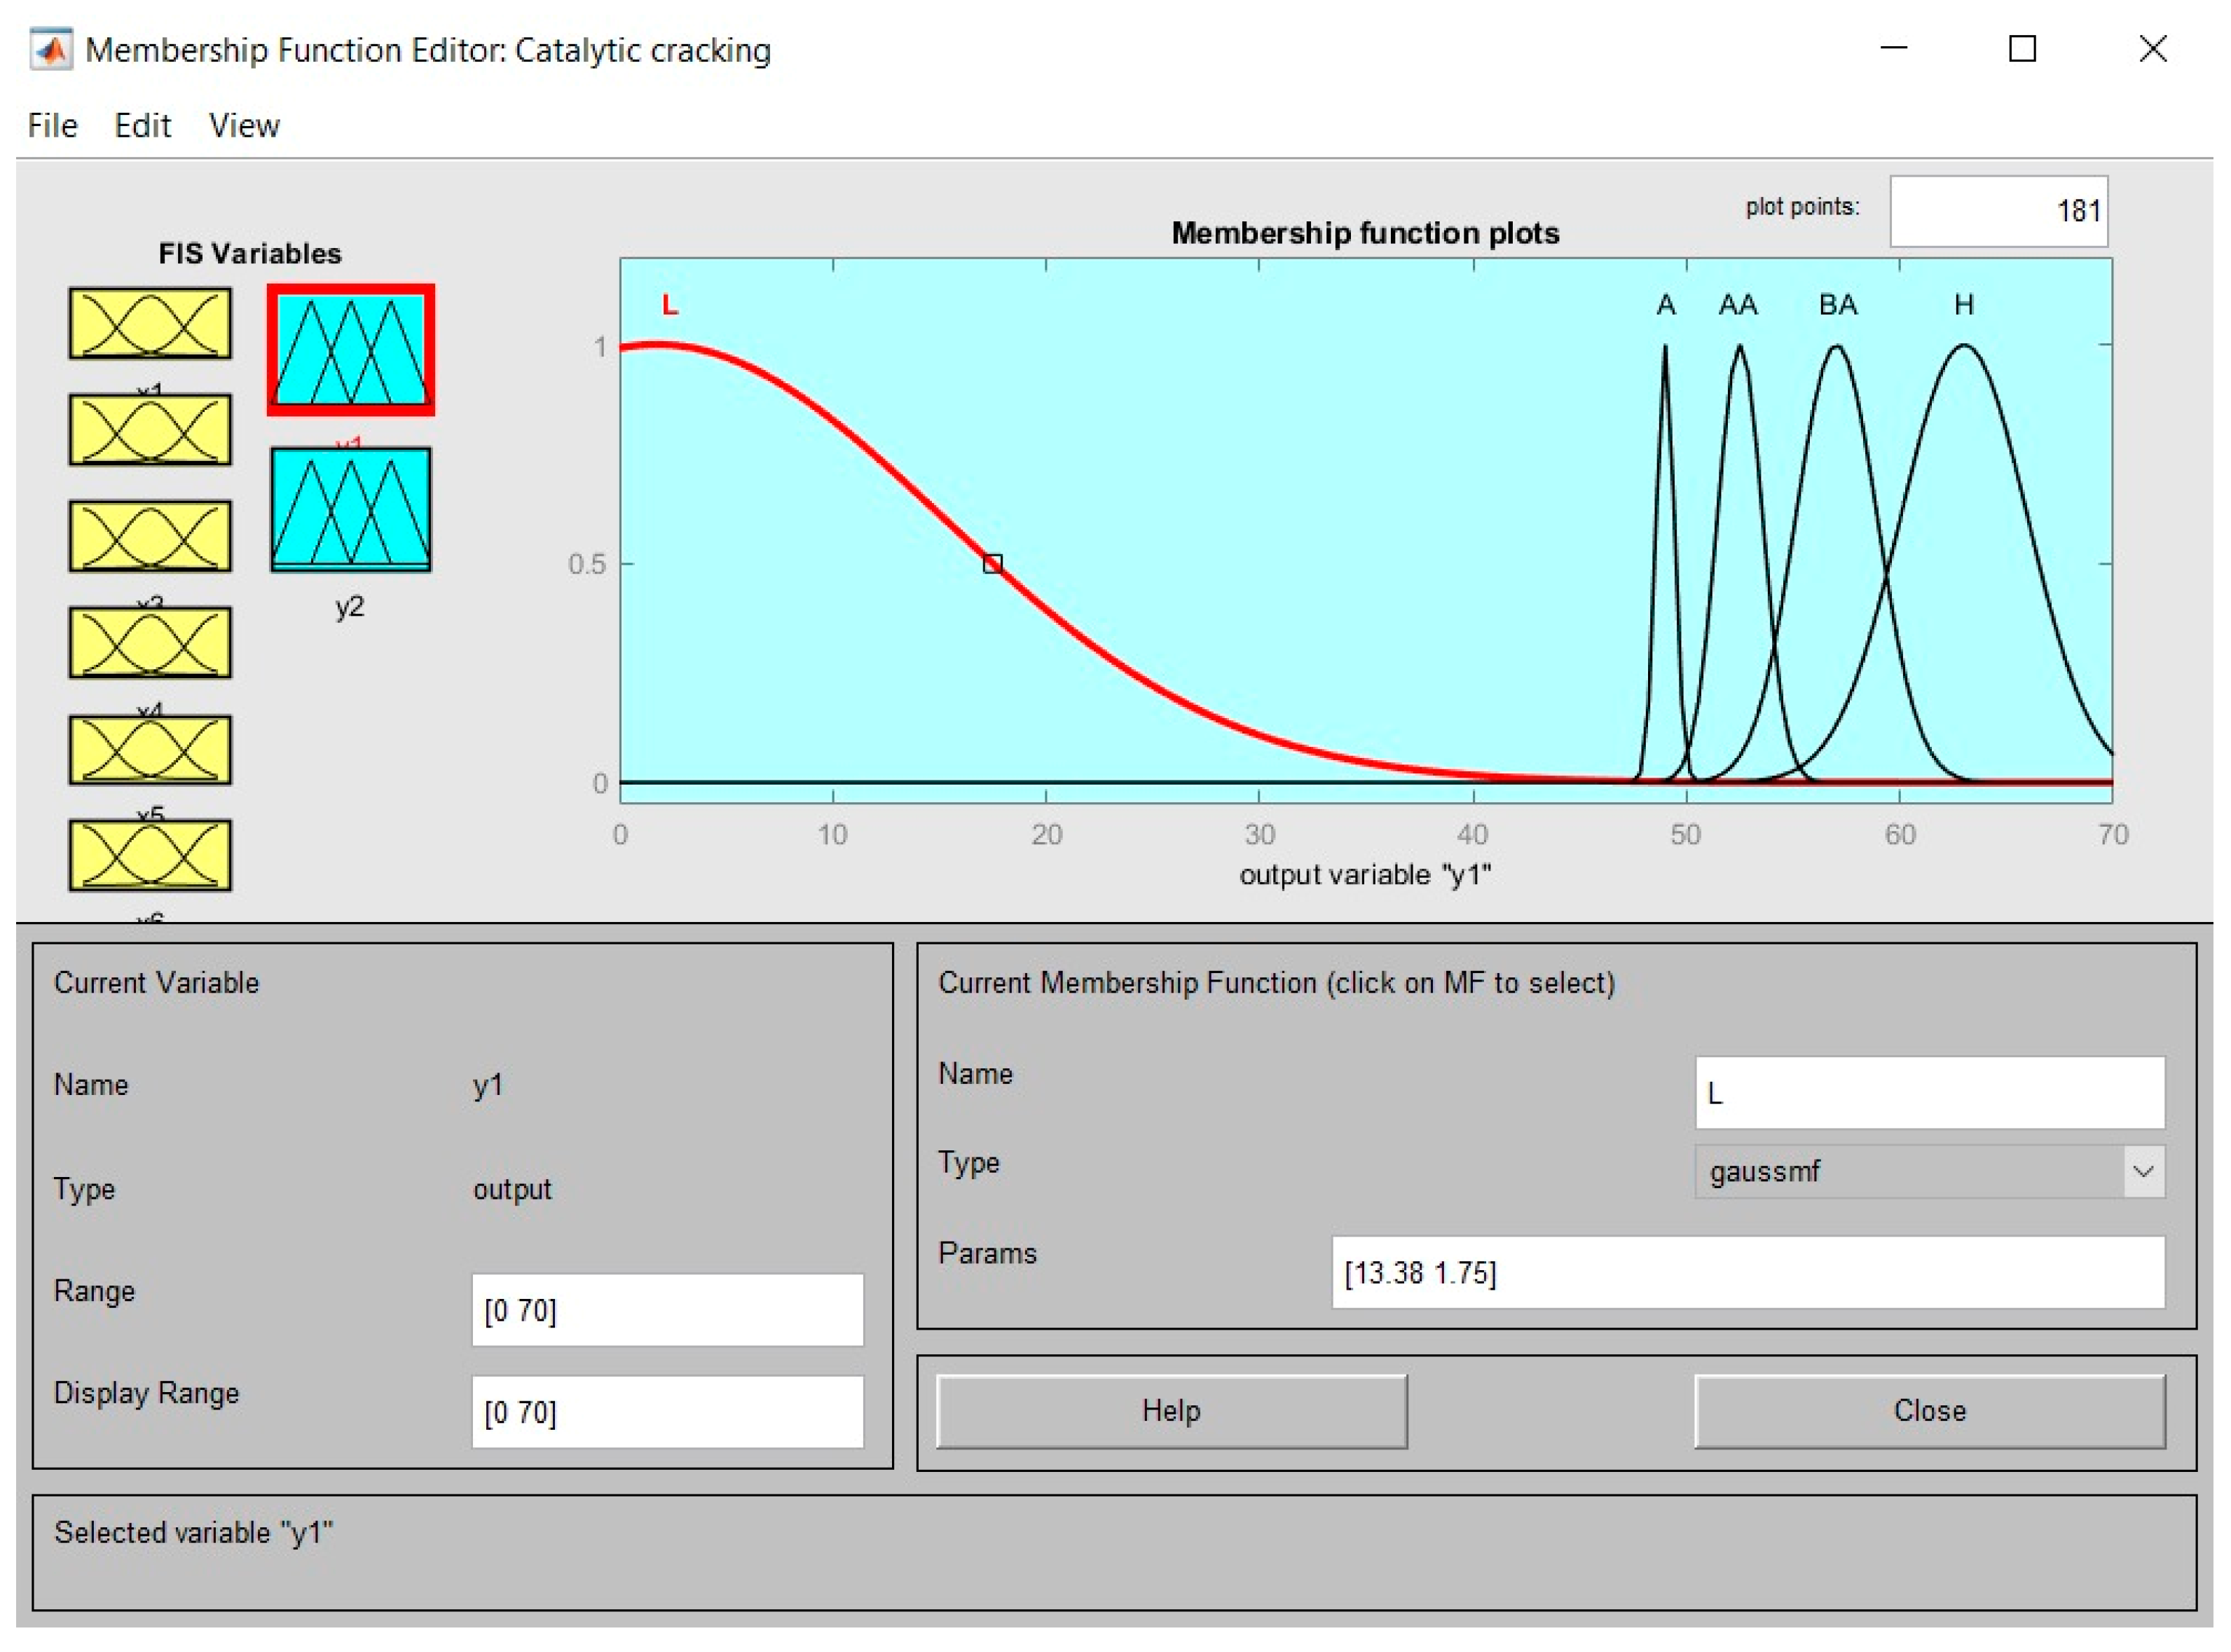Select the x6 input variable icon

click(x=150, y=856)
